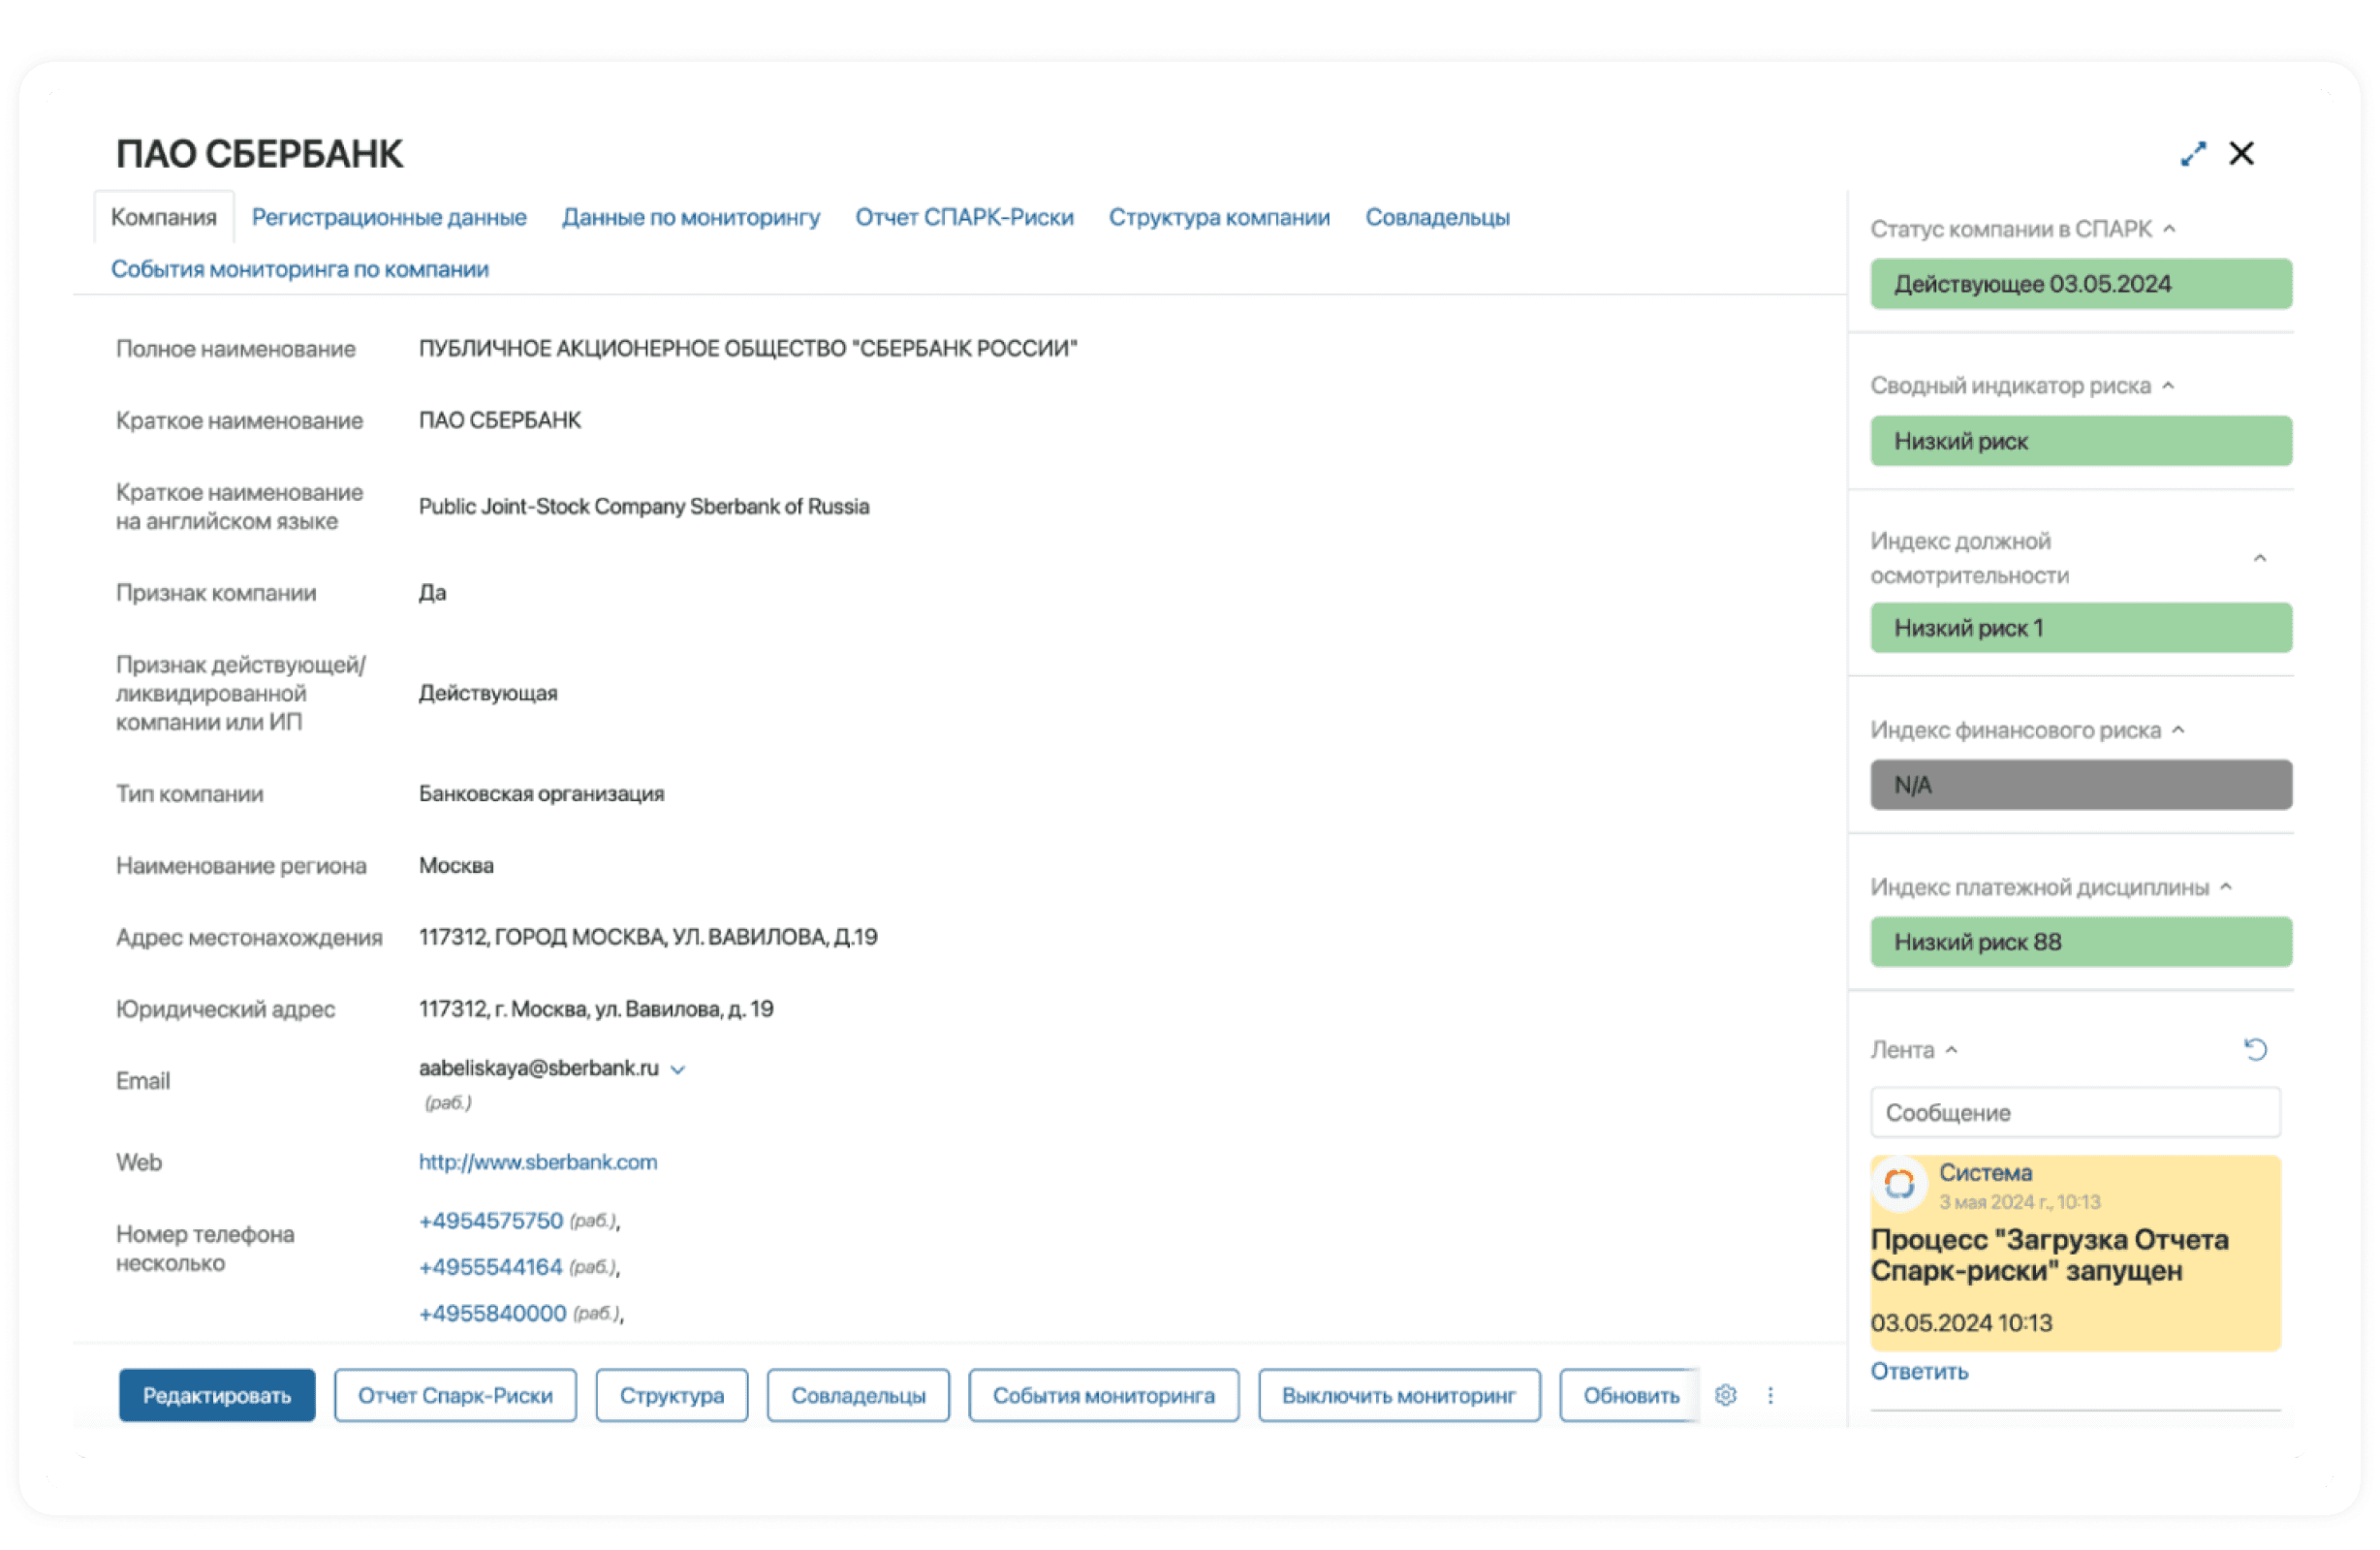
Task: Click the grey N/A financial risk badge
Action: coord(2081,785)
